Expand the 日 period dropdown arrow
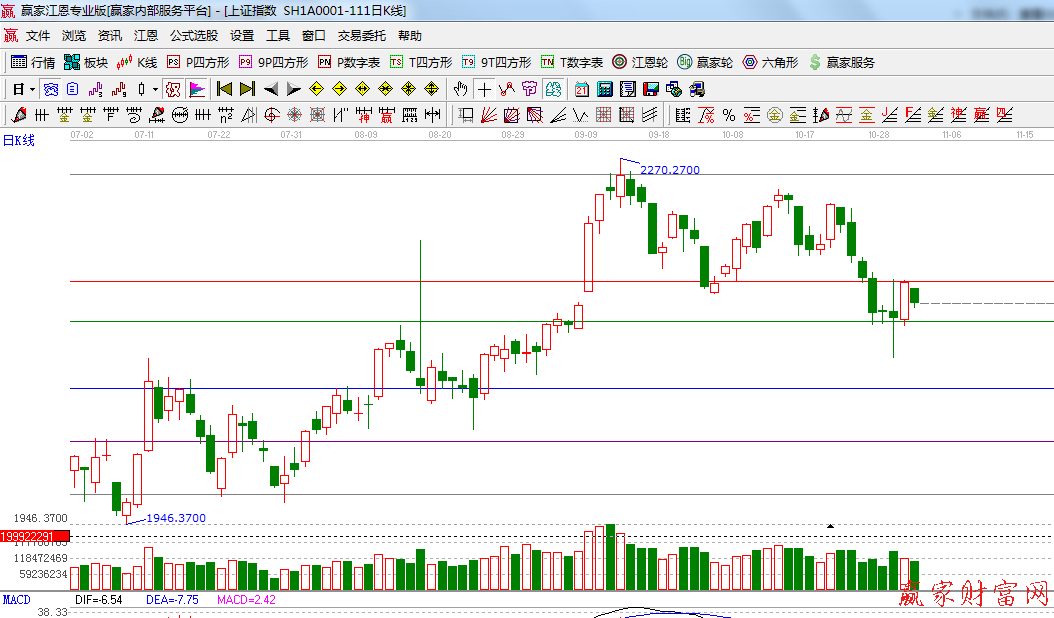The height and width of the screenshot is (618, 1054). point(32,89)
